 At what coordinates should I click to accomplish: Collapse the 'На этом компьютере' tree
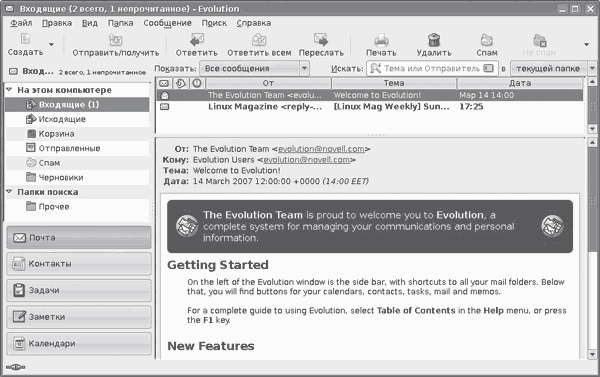(x=10, y=90)
